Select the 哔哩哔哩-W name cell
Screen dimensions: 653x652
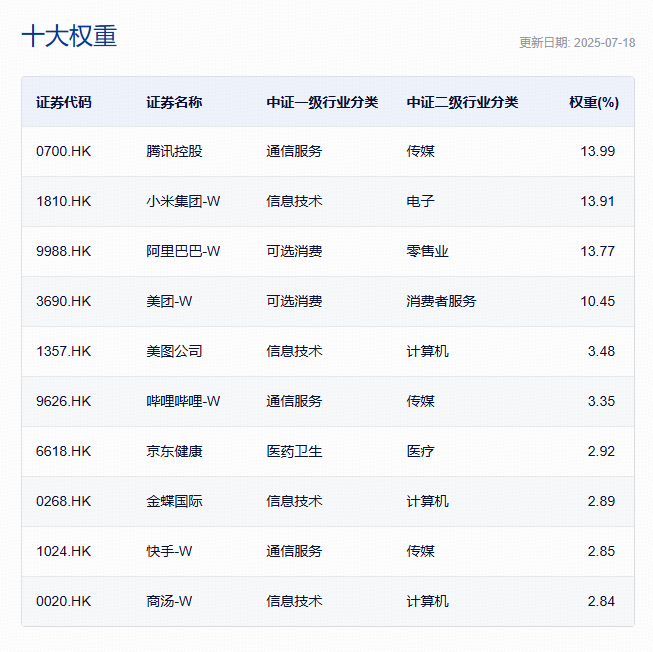183,401
